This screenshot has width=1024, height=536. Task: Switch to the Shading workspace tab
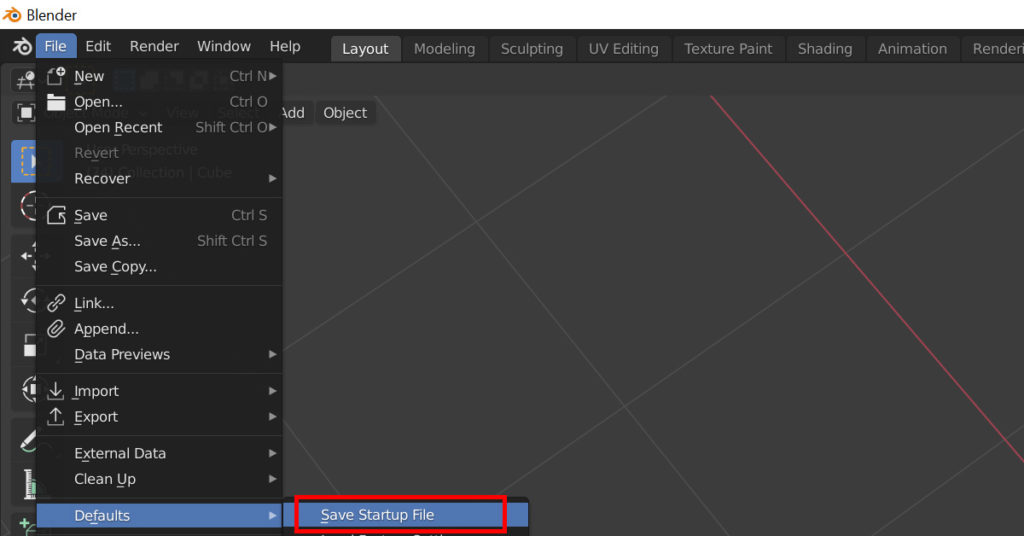[x=825, y=49]
